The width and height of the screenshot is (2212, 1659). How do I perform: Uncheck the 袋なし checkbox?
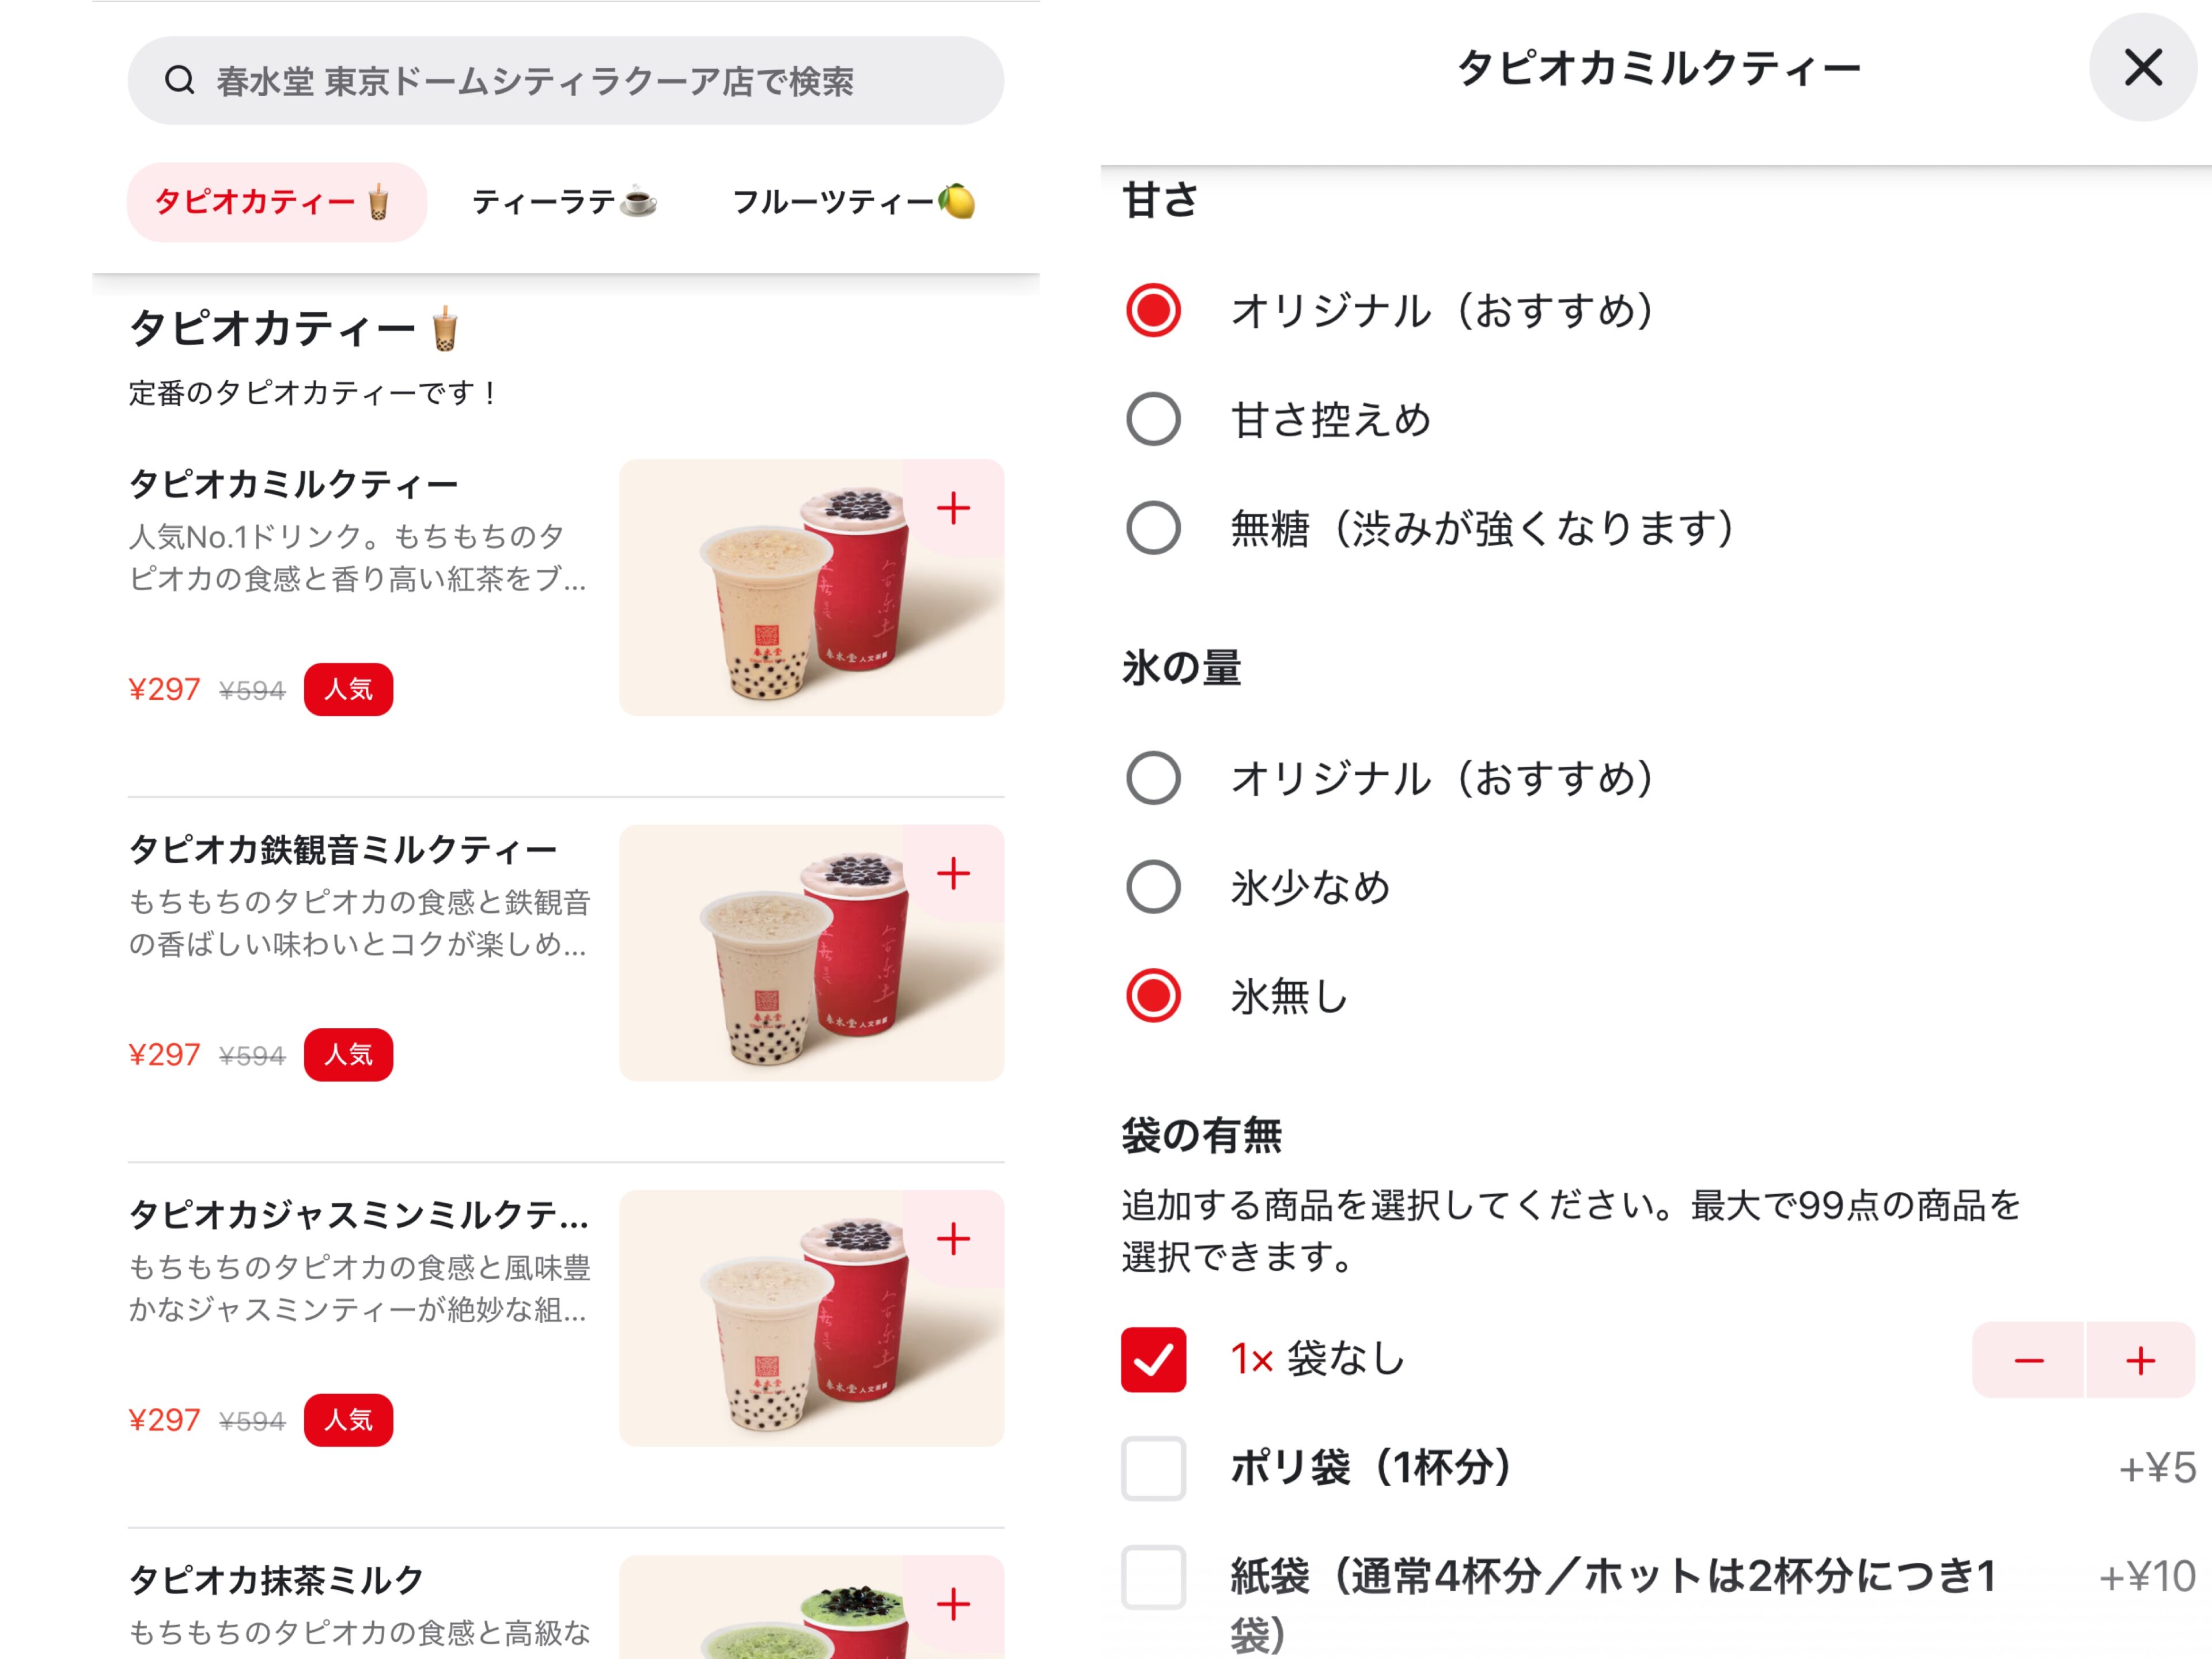(1153, 1360)
